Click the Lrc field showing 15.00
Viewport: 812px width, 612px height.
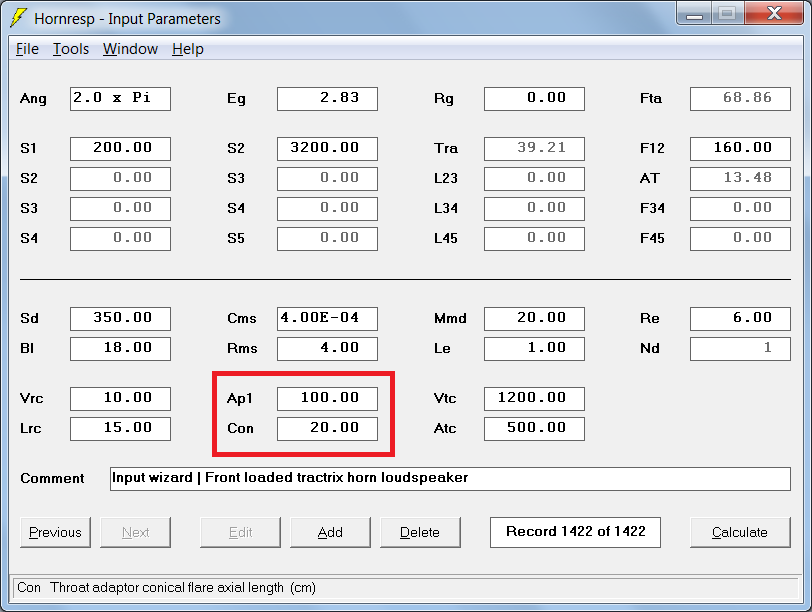click(120, 429)
